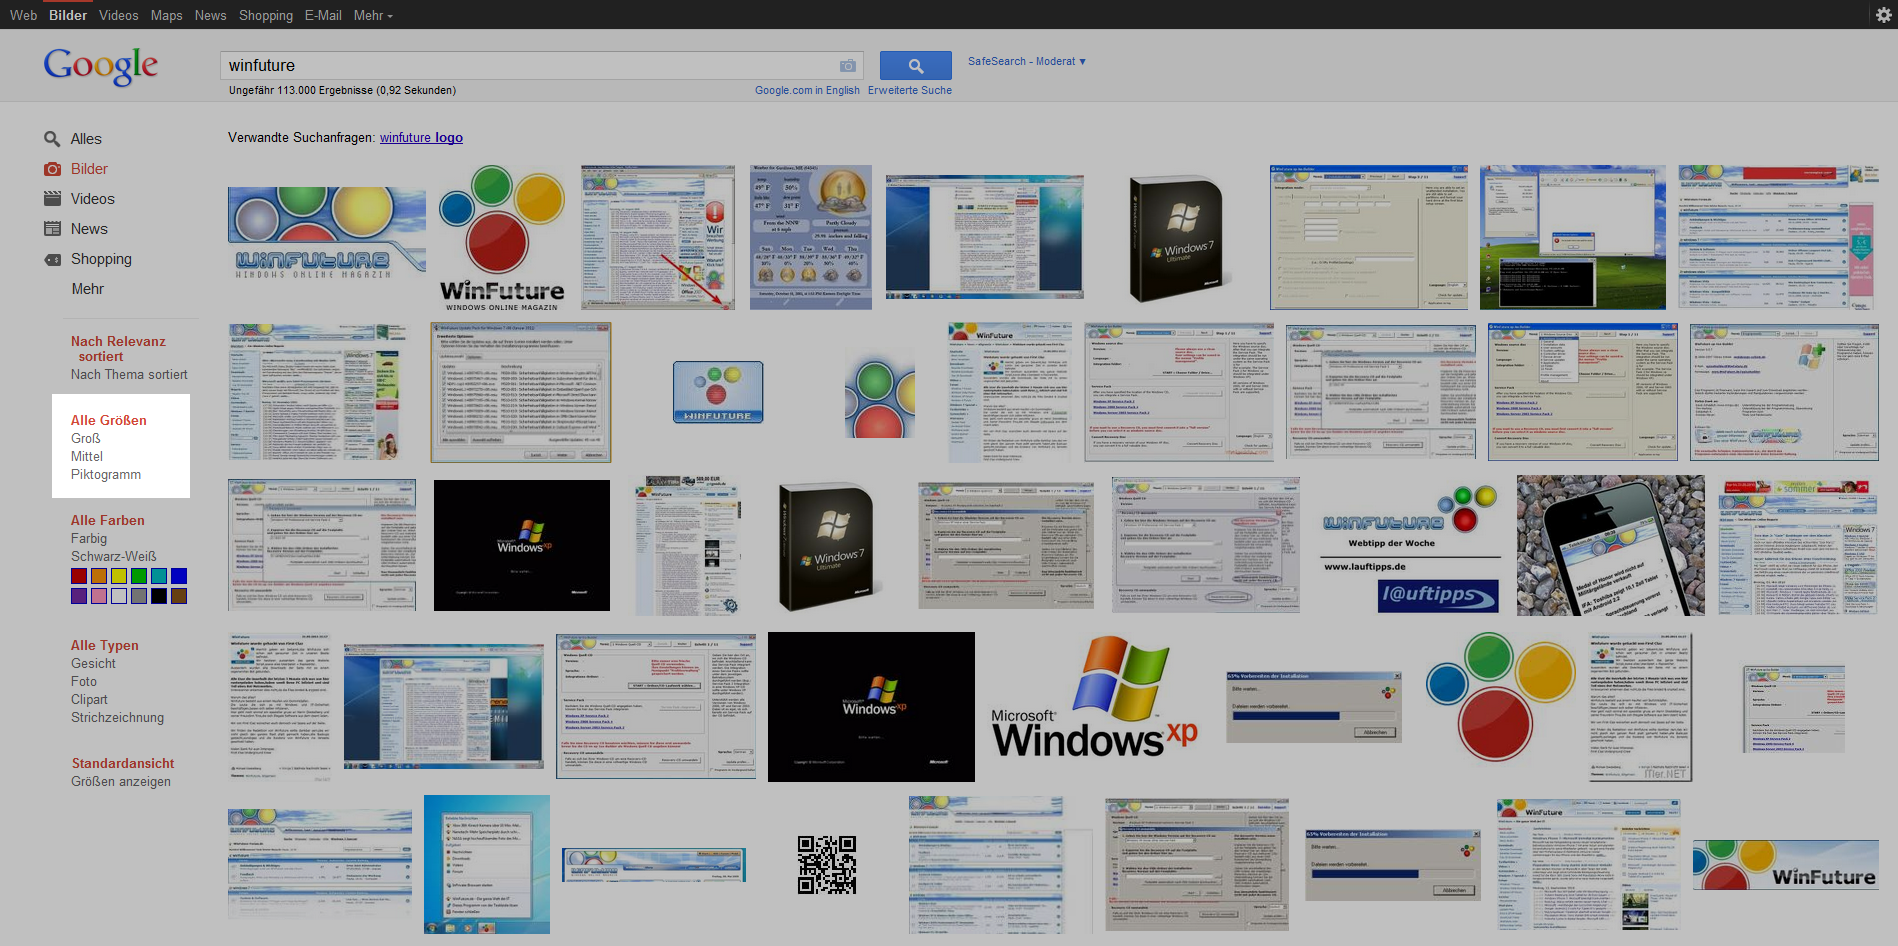The height and width of the screenshot is (946, 1898).
Task: Switch to Maps in top navigation
Action: coord(166,15)
